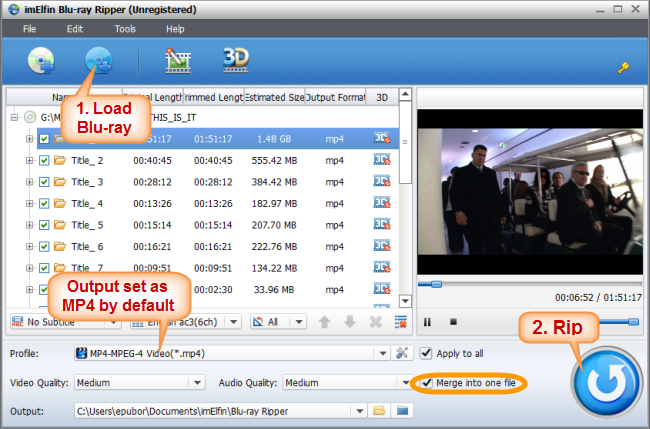The height and width of the screenshot is (429, 650).
Task: Open the File menu
Action: click(x=29, y=29)
